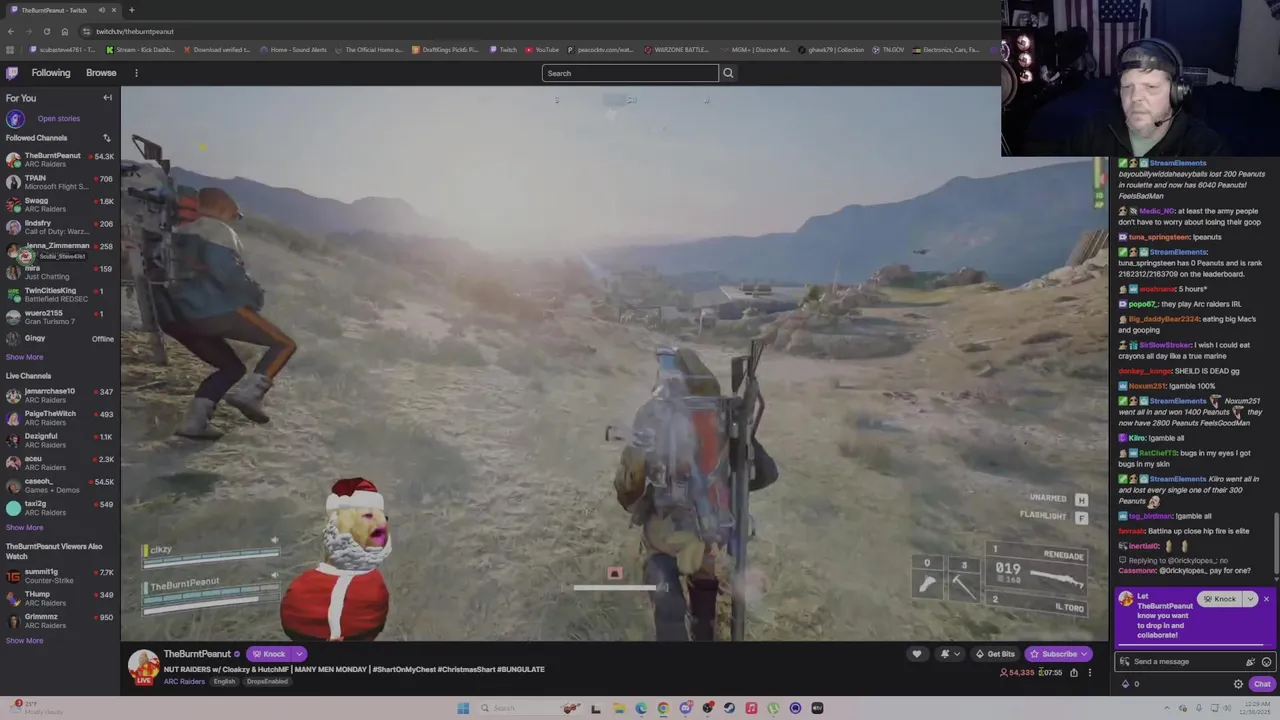Open TheBurntPeanut followed channel row
1280x720 pixels.
pyautogui.click(x=60, y=160)
